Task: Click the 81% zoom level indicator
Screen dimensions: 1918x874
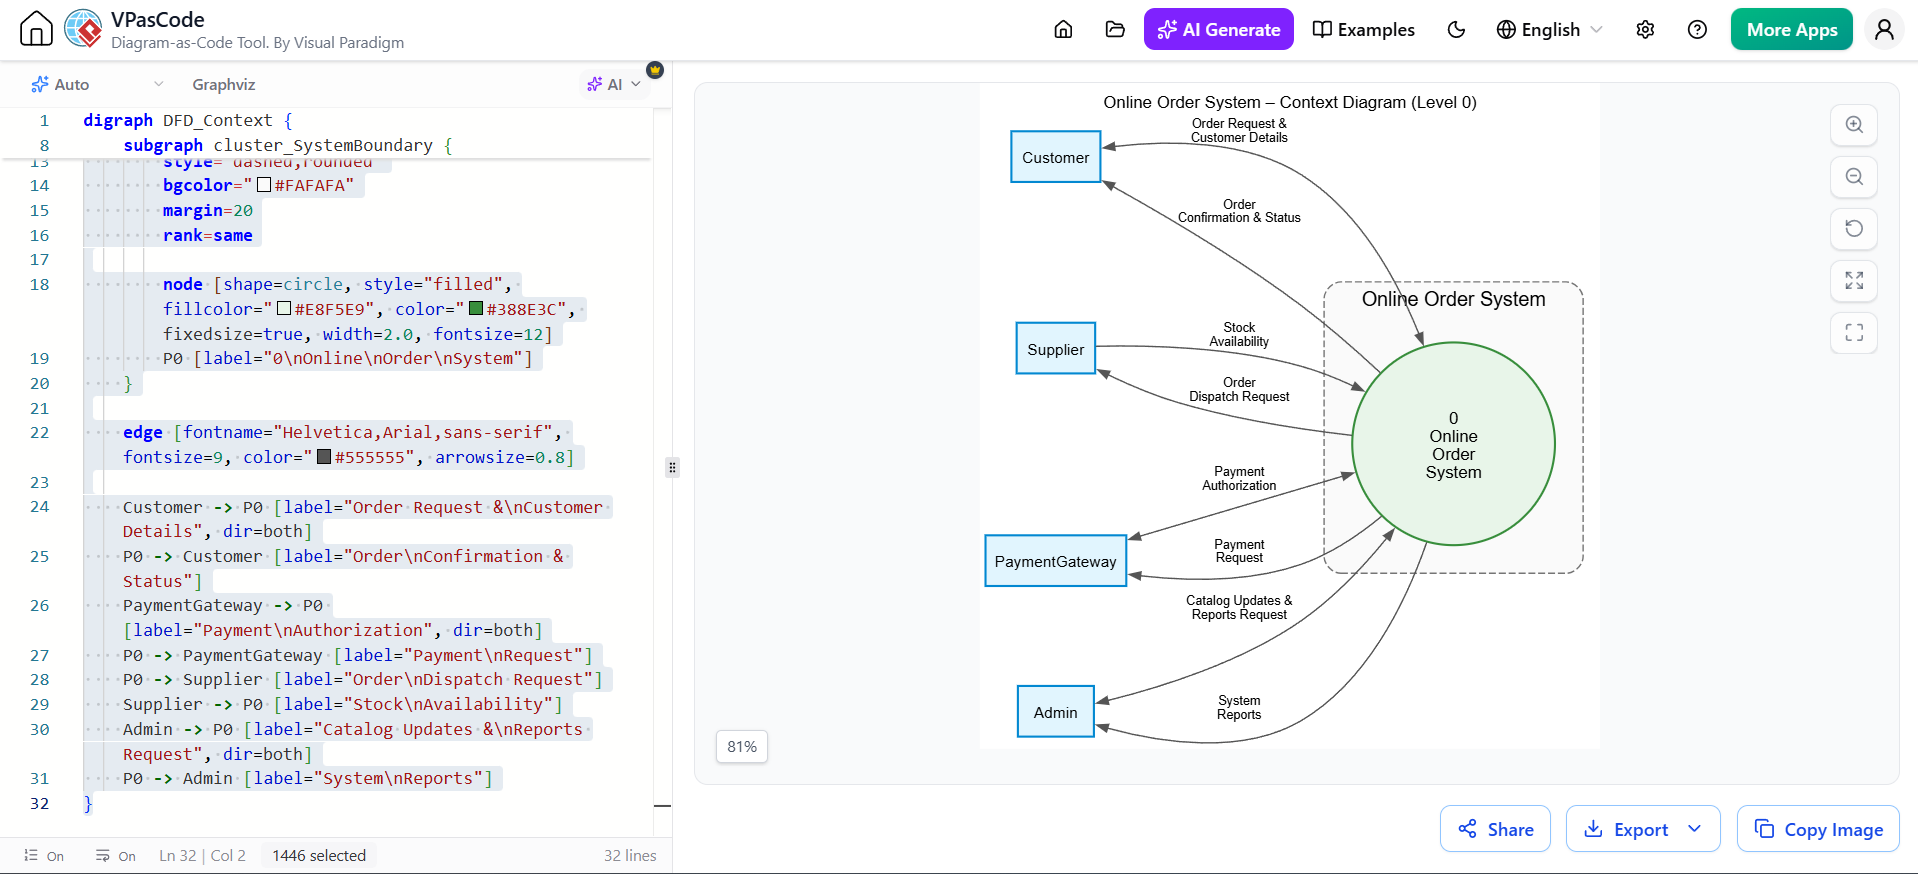Action: pyautogui.click(x=742, y=747)
